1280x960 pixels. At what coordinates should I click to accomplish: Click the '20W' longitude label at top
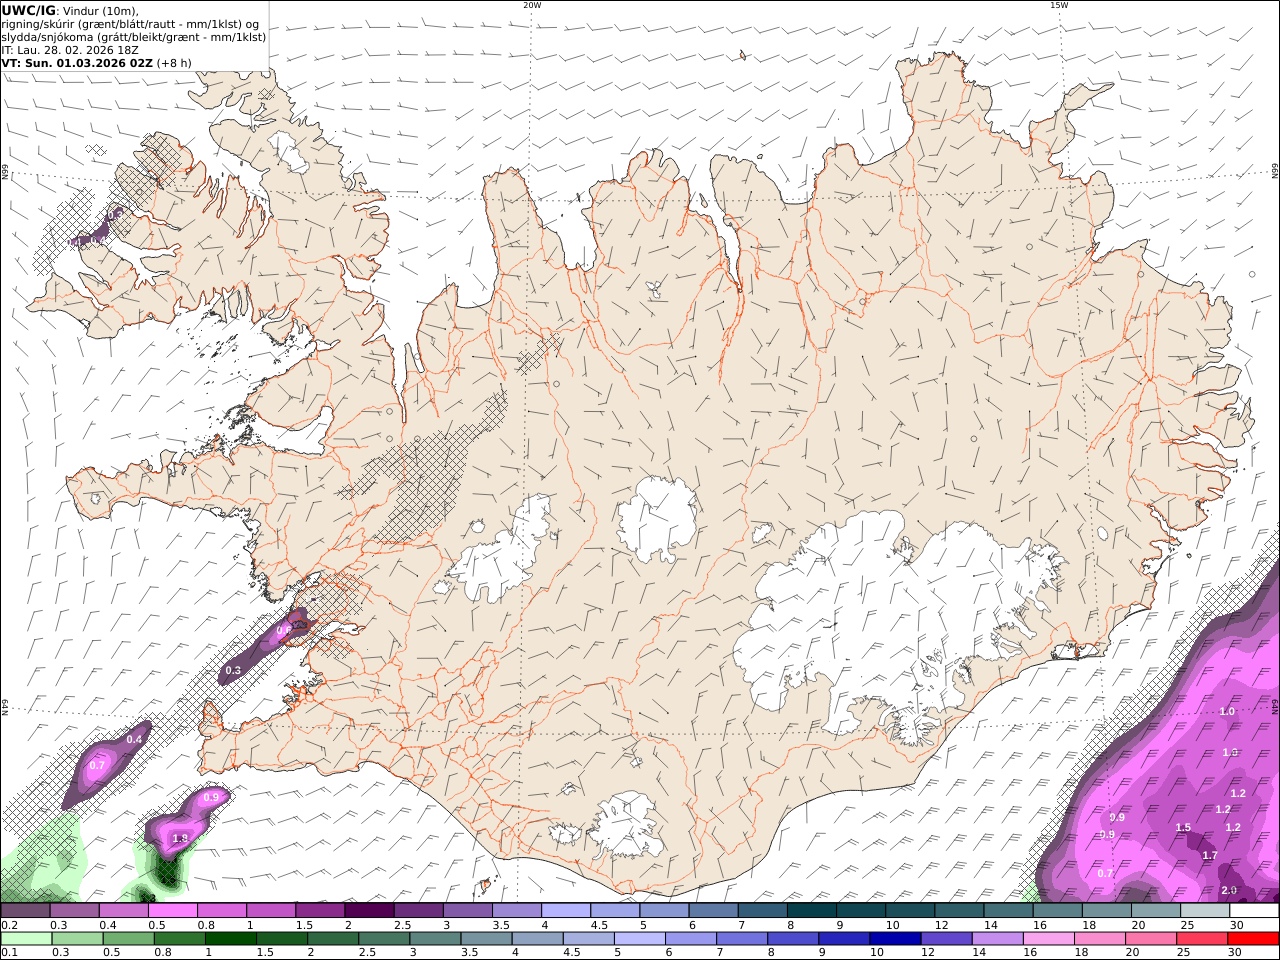532,5
